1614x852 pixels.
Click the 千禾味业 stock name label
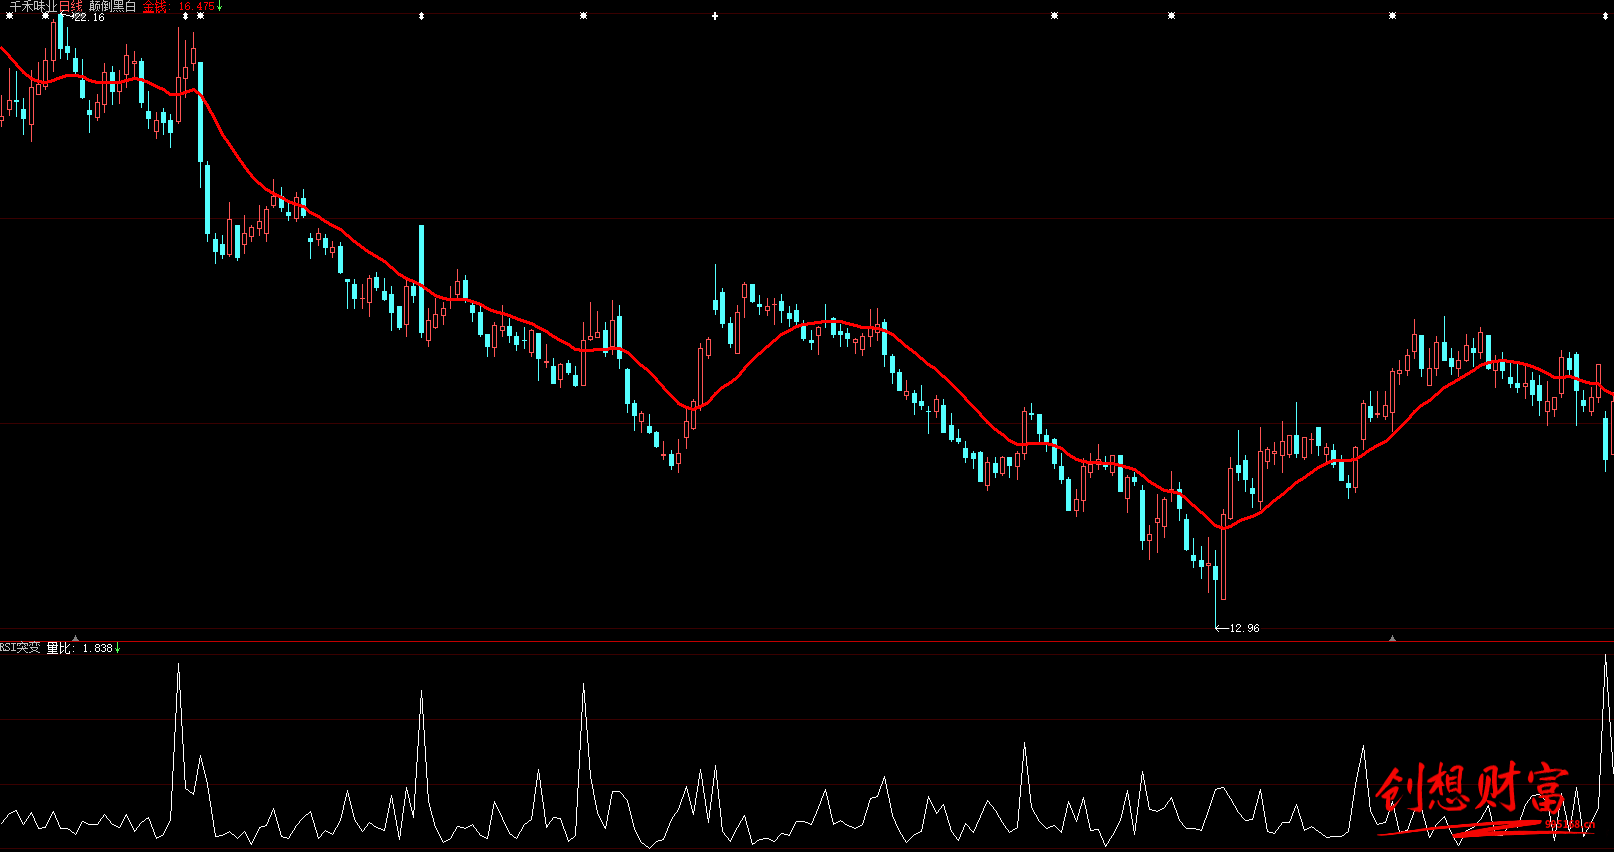33,6
